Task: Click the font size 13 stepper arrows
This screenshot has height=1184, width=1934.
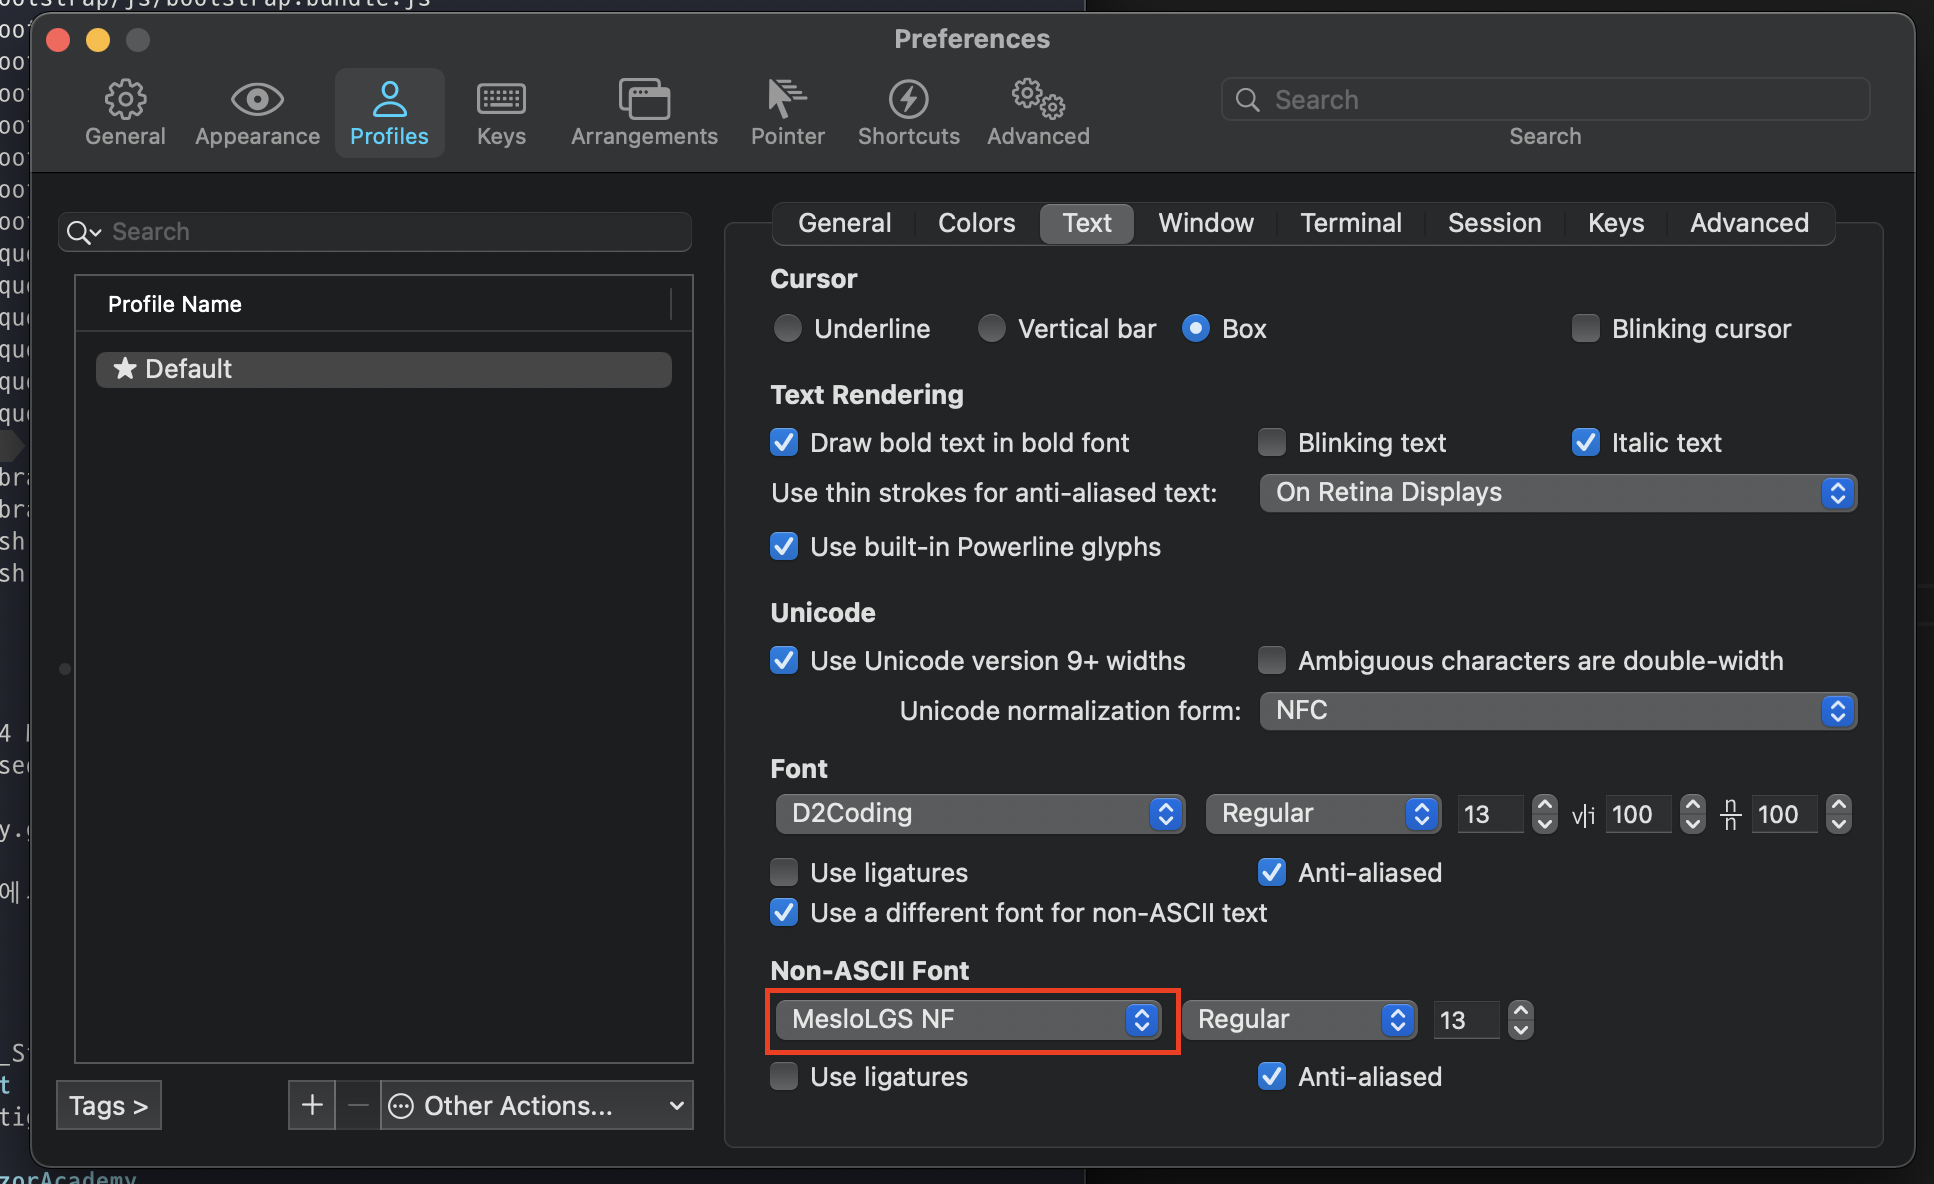Action: click(x=1544, y=814)
